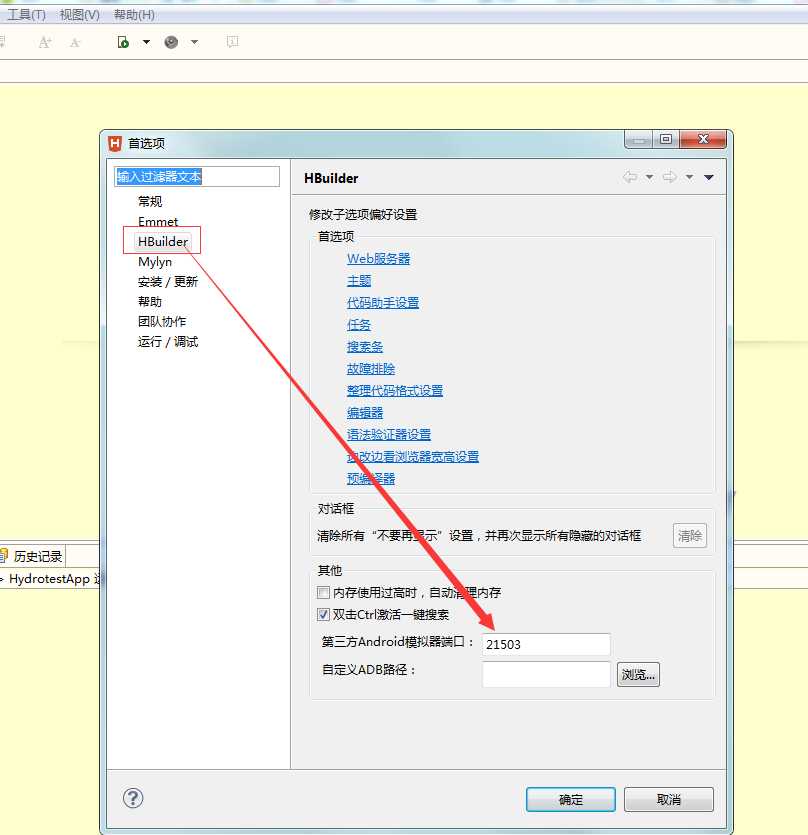The image size is (808, 835).
Task: Open the 搜索条 link
Action: 365,347
